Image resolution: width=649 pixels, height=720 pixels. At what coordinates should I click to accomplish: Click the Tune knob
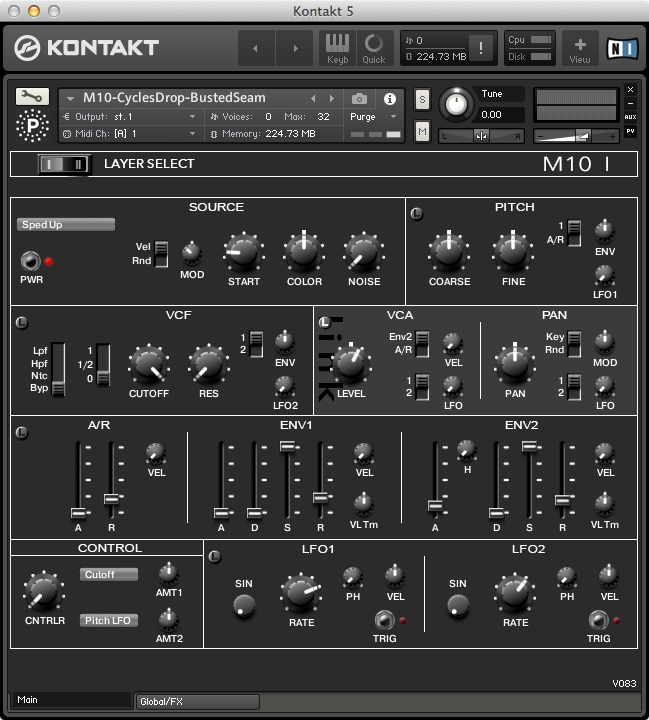click(456, 105)
